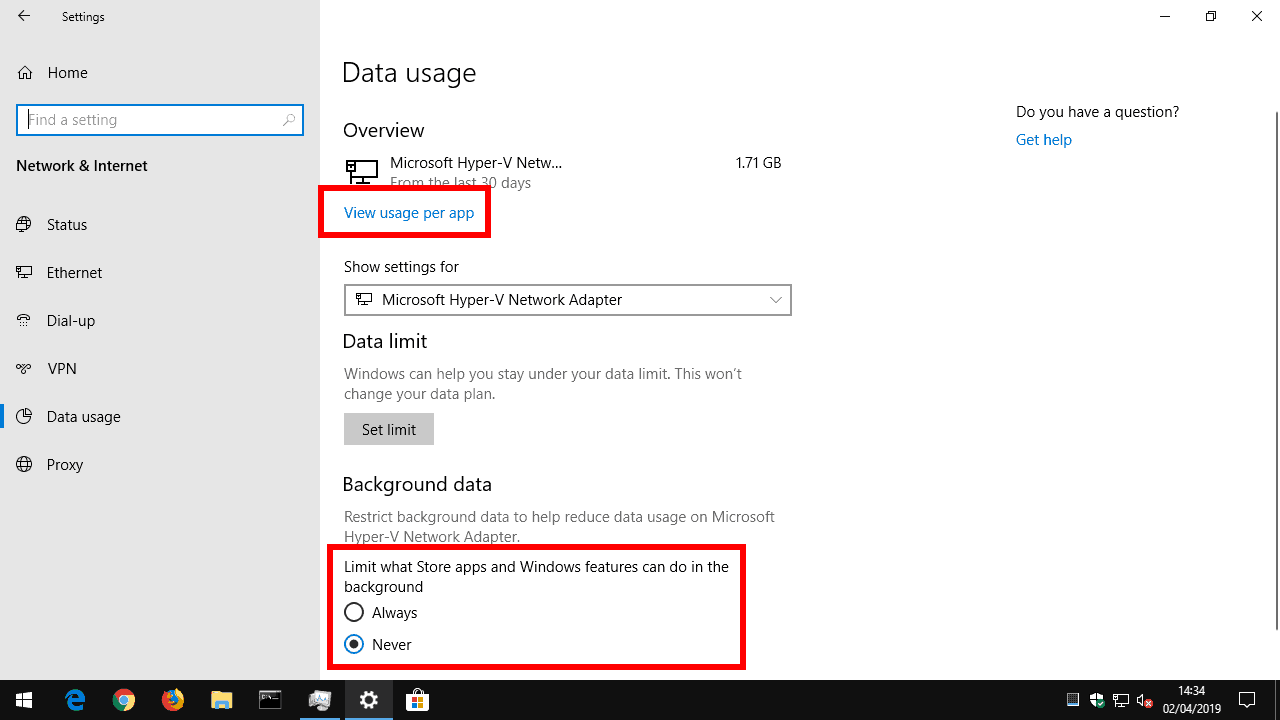Open the taskbar app next to Settings gear
1280x720 pixels.
(x=320, y=700)
